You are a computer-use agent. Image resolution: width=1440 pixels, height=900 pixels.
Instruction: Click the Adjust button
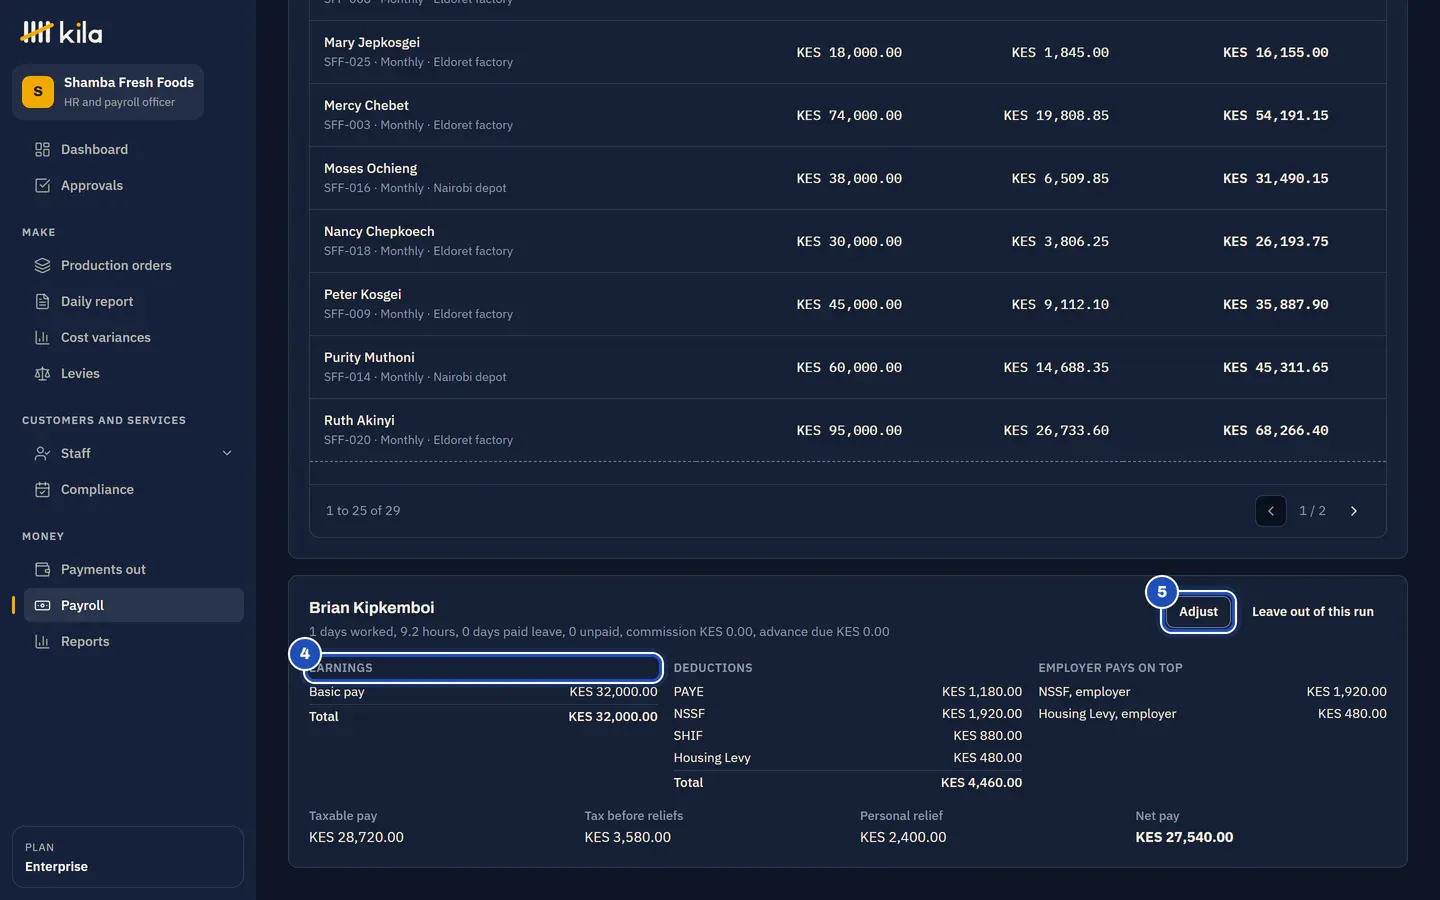coord(1198,612)
